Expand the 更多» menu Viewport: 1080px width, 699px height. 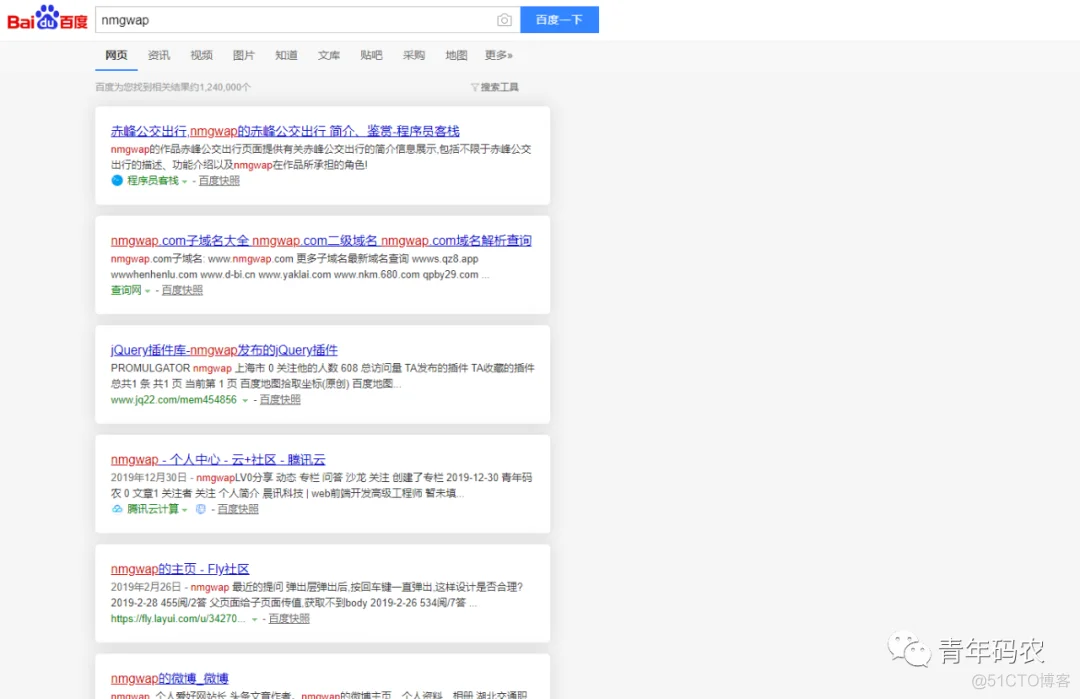coord(499,55)
